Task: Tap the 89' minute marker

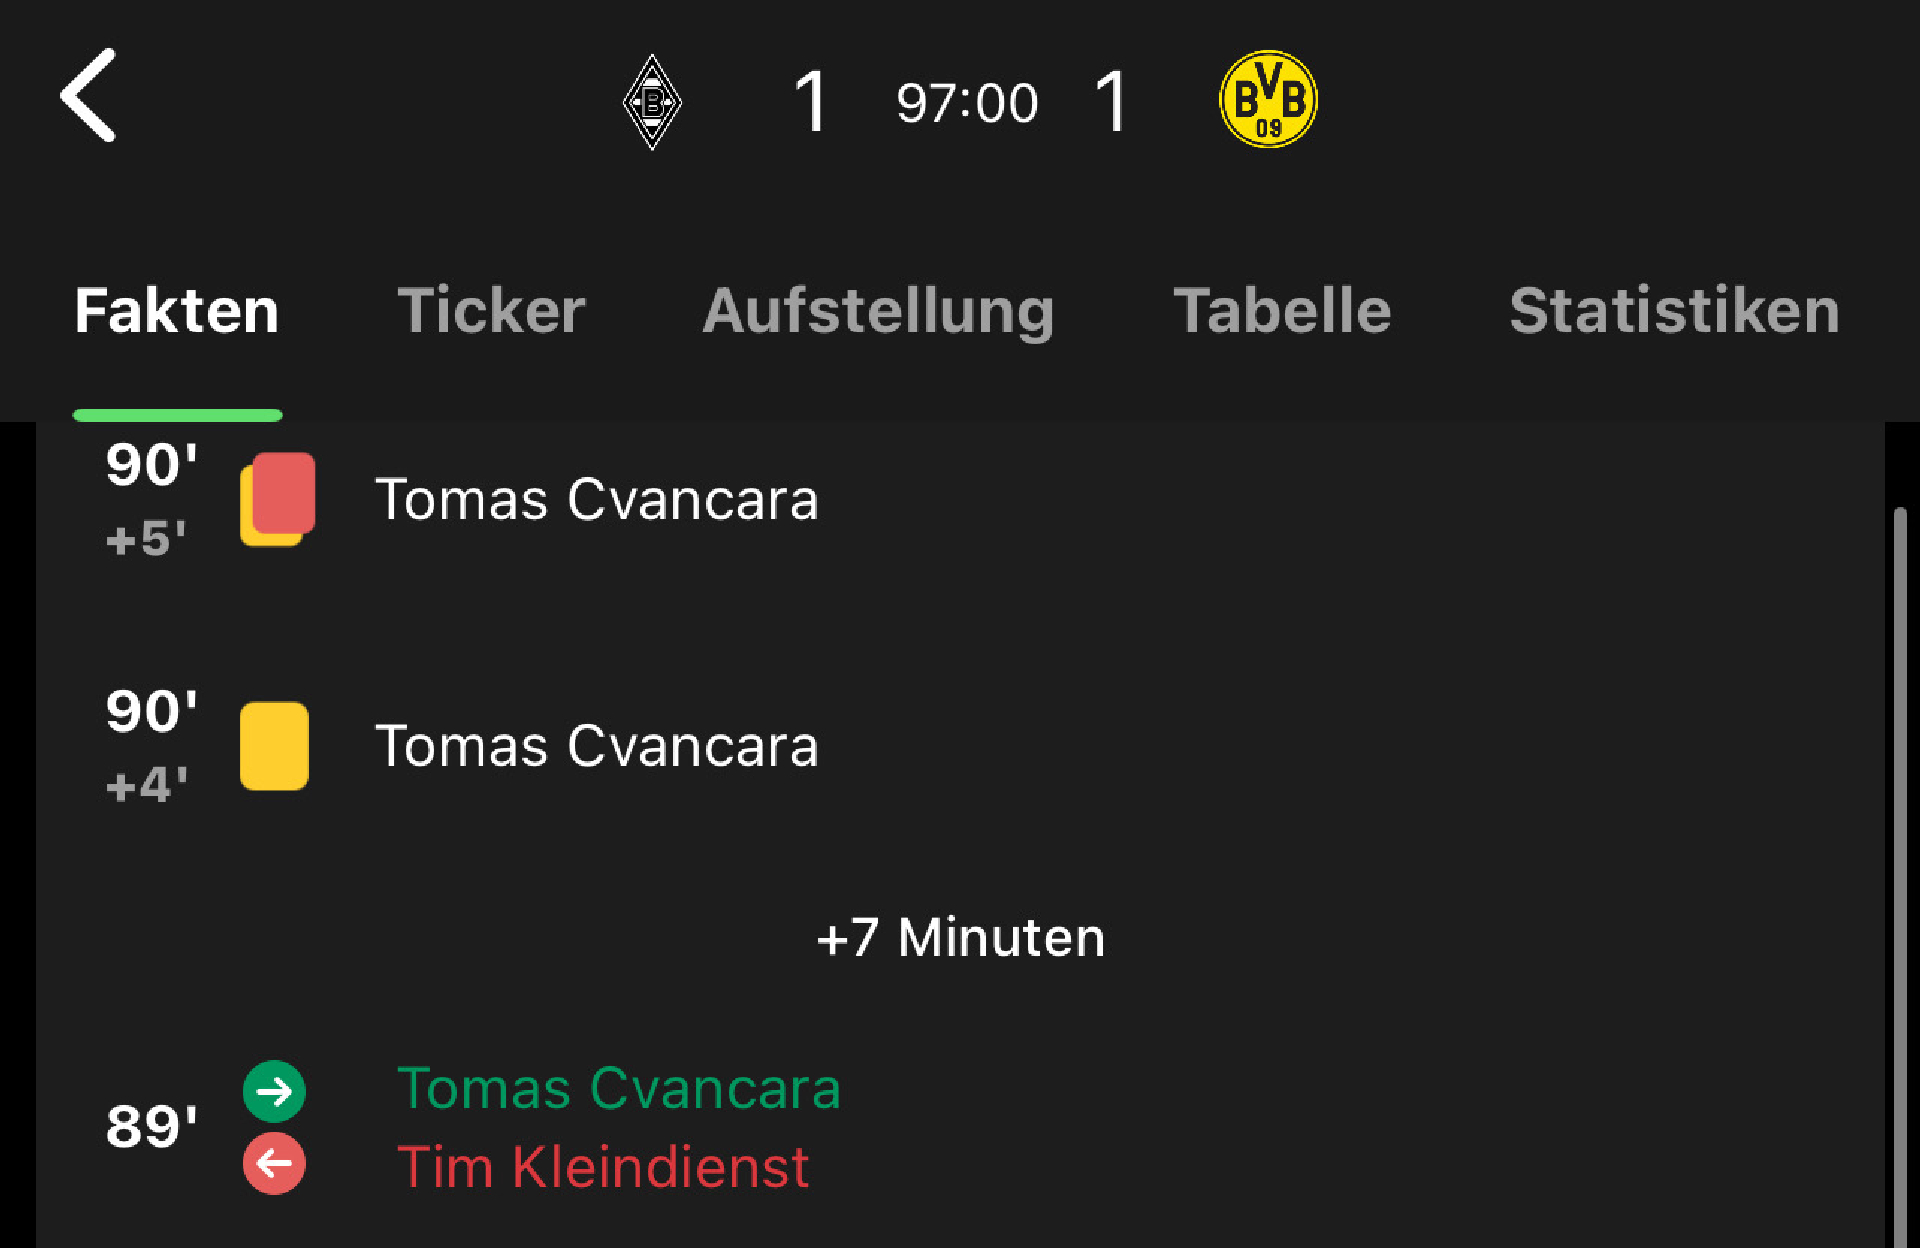Action: click(x=151, y=1126)
